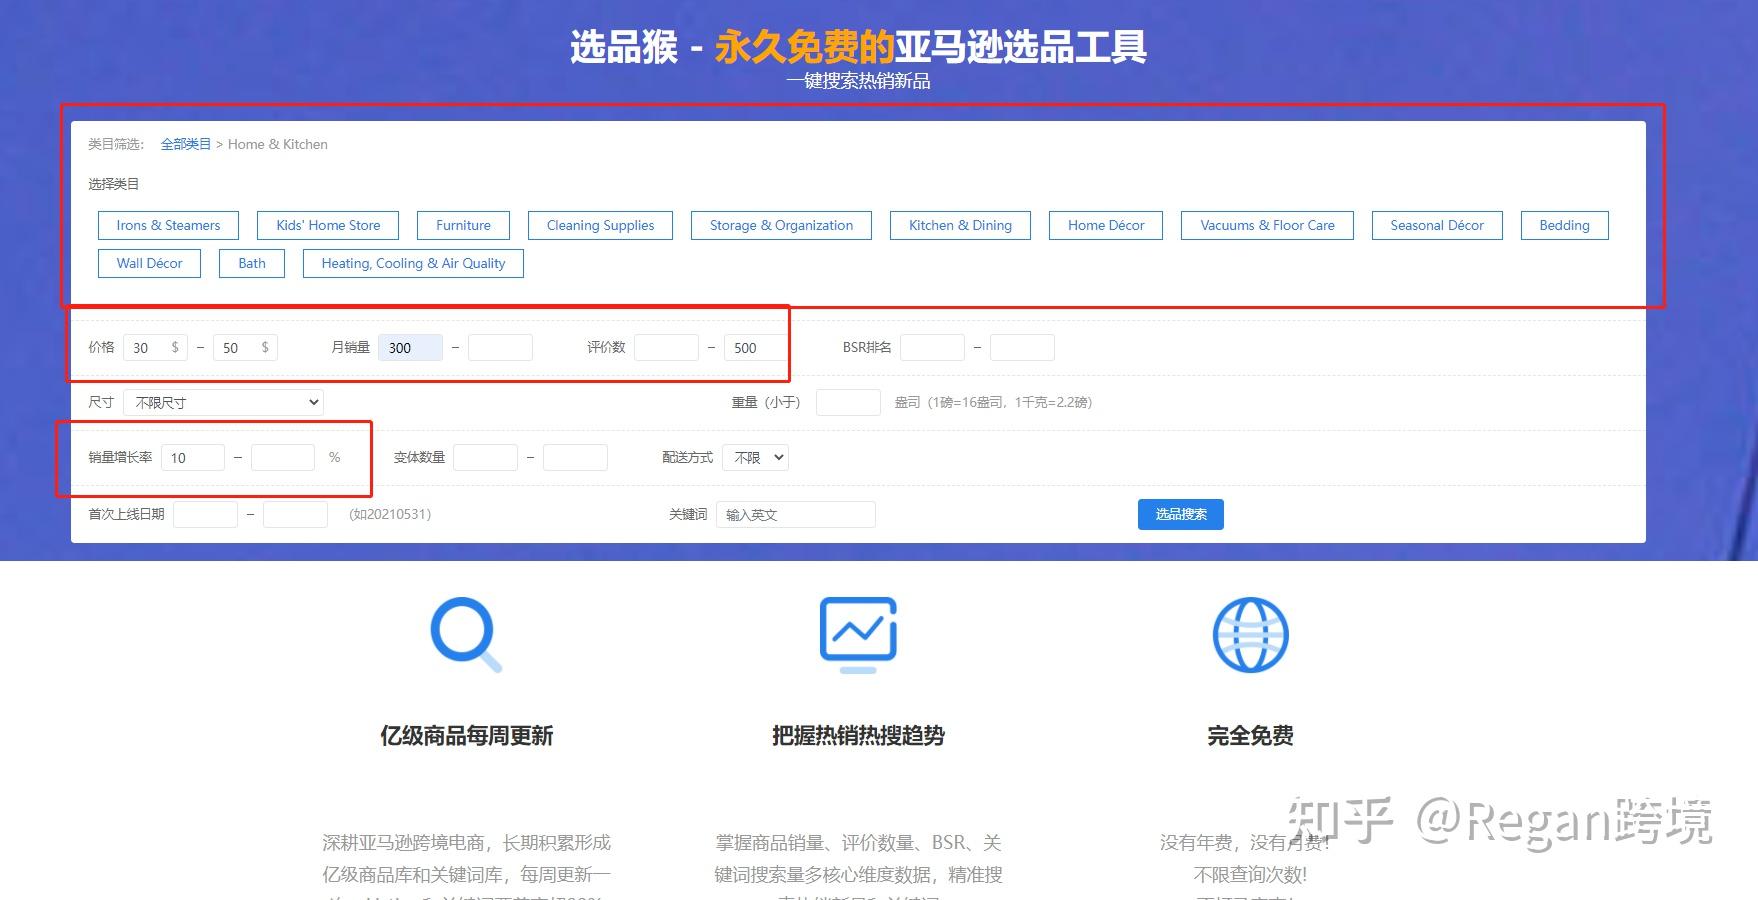The height and width of the screenshot is (900, 1758).
Task: Click the 重量 weight input field
Action: [848, 402]
